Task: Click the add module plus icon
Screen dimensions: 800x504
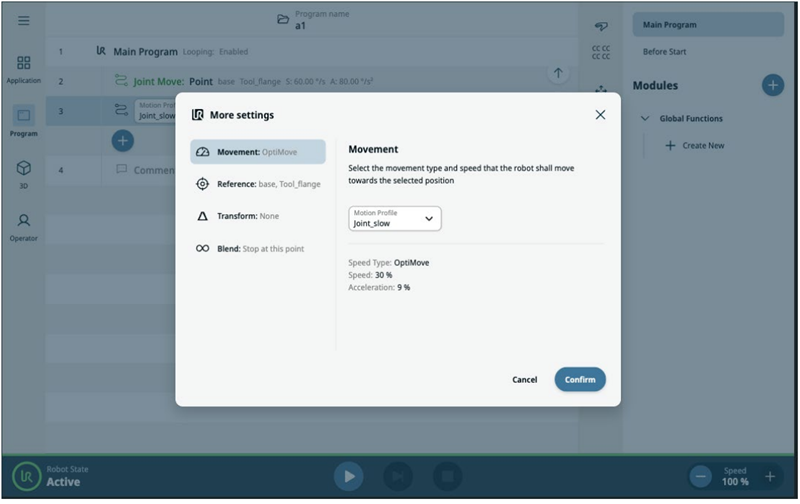Action: [x=772, y=85]
